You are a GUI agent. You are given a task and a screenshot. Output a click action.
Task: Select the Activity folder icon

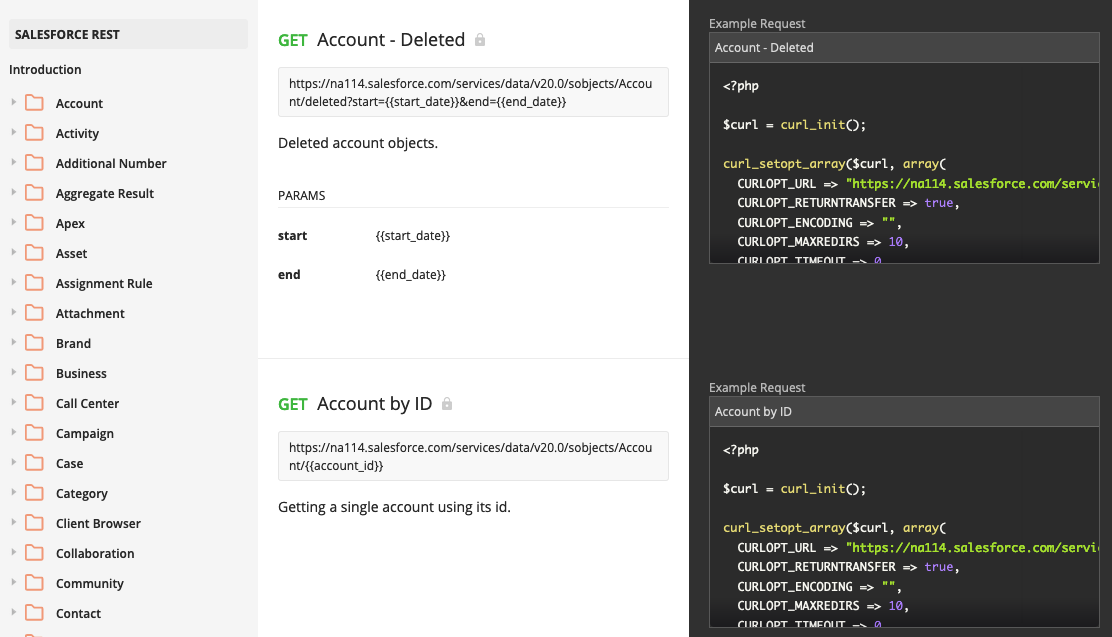[34, 133]
